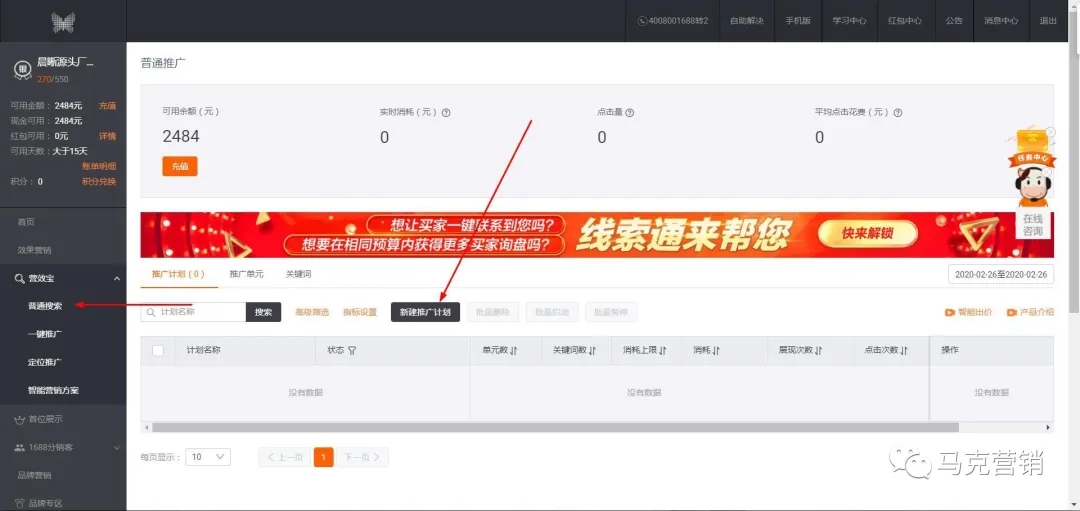Screen dimensions: 1080x511
Task: Collapse the 营效宝 sidebar section
Action: (116, 278)
